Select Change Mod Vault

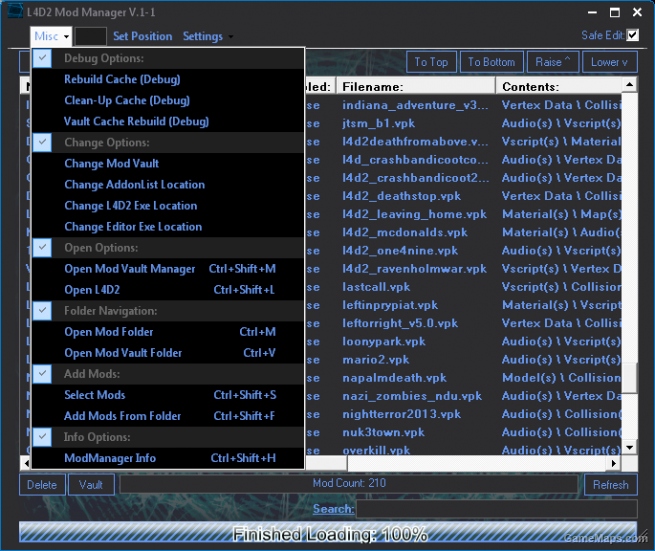pos(168,163)
